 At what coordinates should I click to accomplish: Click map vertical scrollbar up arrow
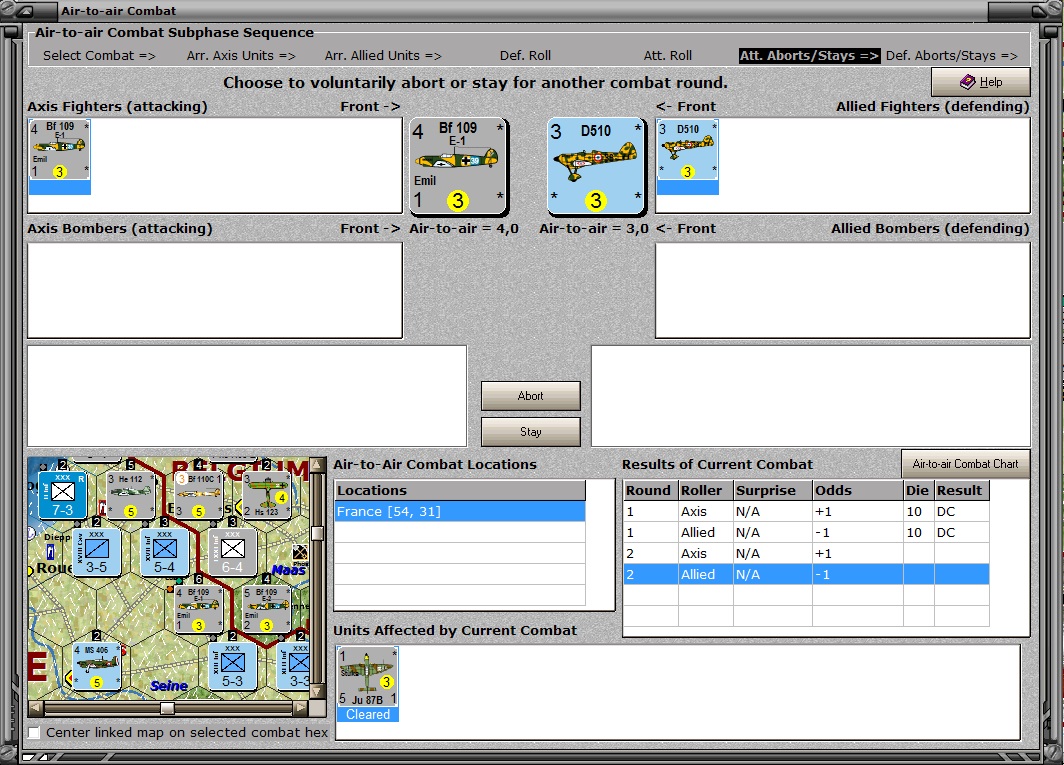317,465
